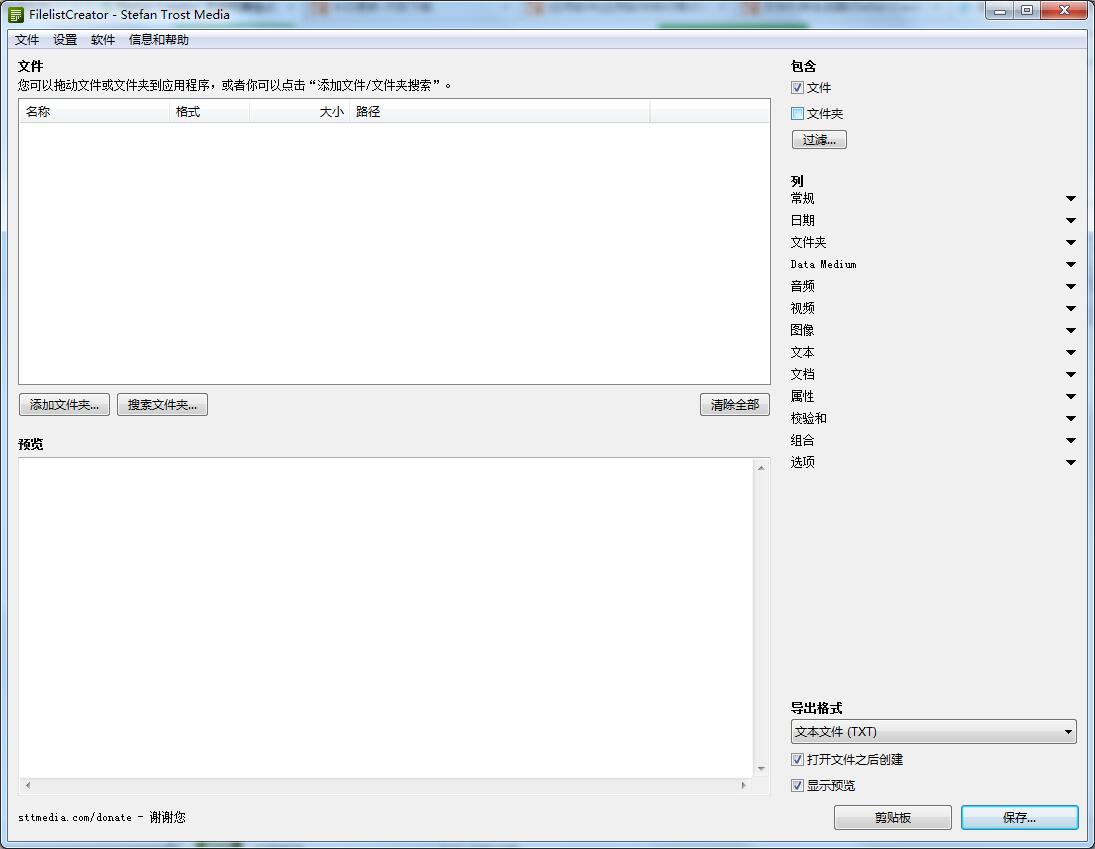
Task: Uncheck the 文件 checkbox under 包含
Action: [x=797, y=87]
